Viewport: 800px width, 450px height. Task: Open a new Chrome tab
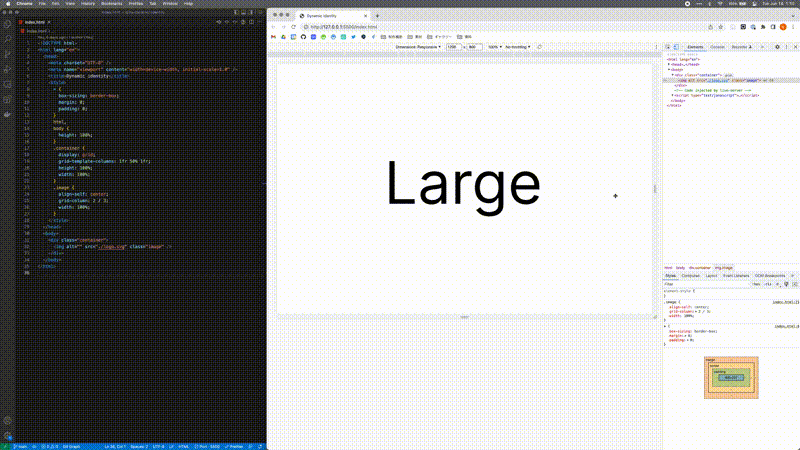click(x=378, y=16)
